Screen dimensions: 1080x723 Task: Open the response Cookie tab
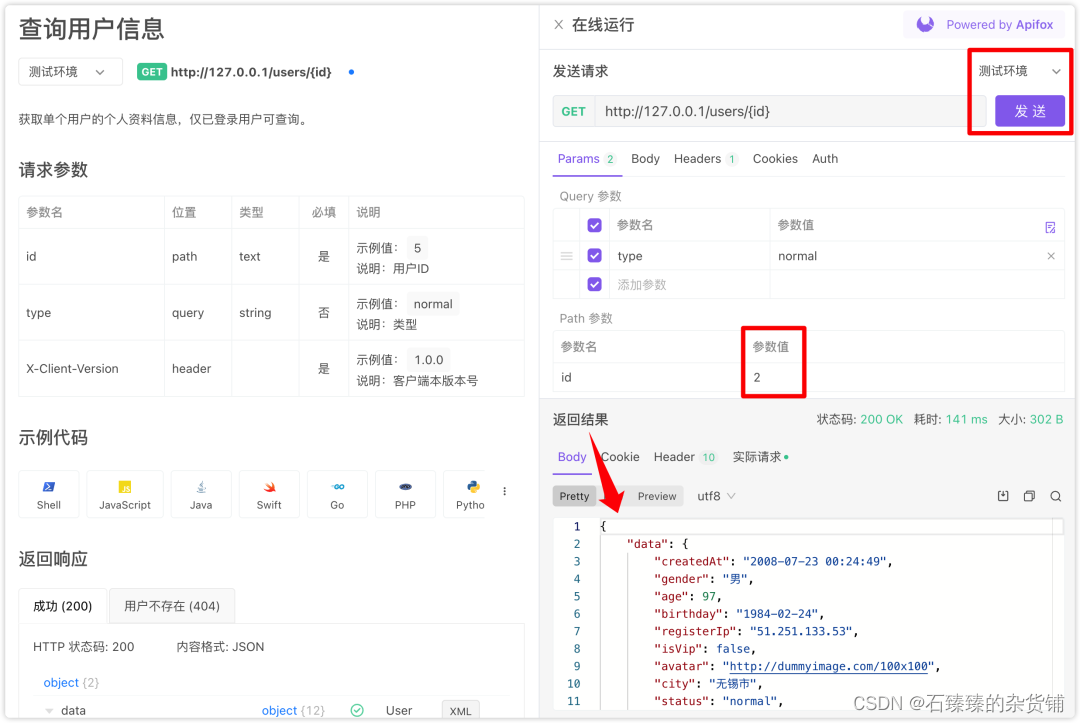coord(620,457)
